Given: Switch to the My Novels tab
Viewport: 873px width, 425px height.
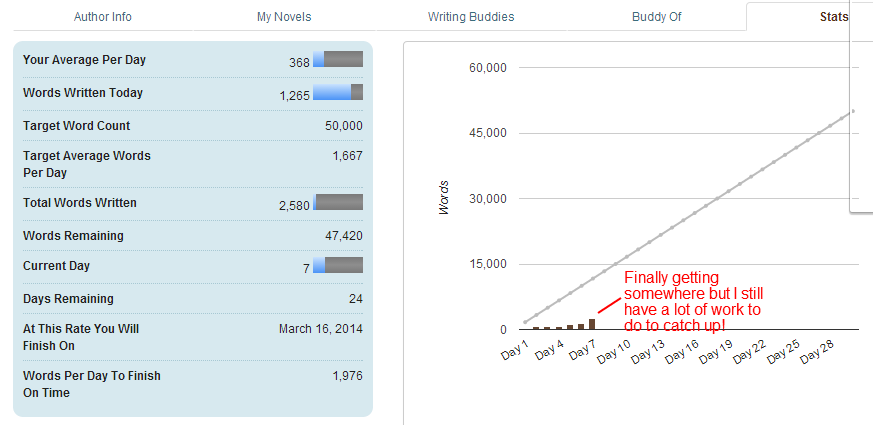Looking at the screenshot, I should point(284,17).
